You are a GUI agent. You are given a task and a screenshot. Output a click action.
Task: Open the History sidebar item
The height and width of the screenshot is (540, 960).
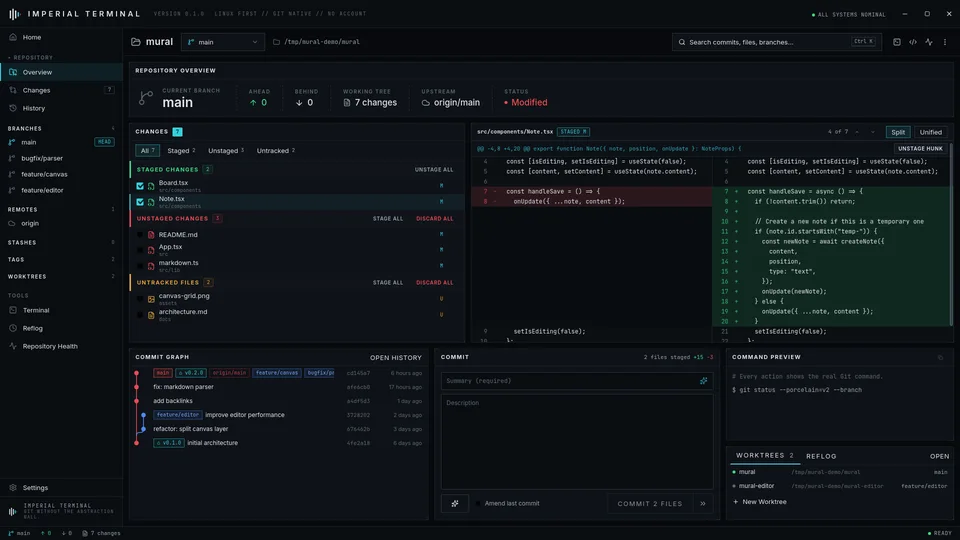[x=61, y=108]
